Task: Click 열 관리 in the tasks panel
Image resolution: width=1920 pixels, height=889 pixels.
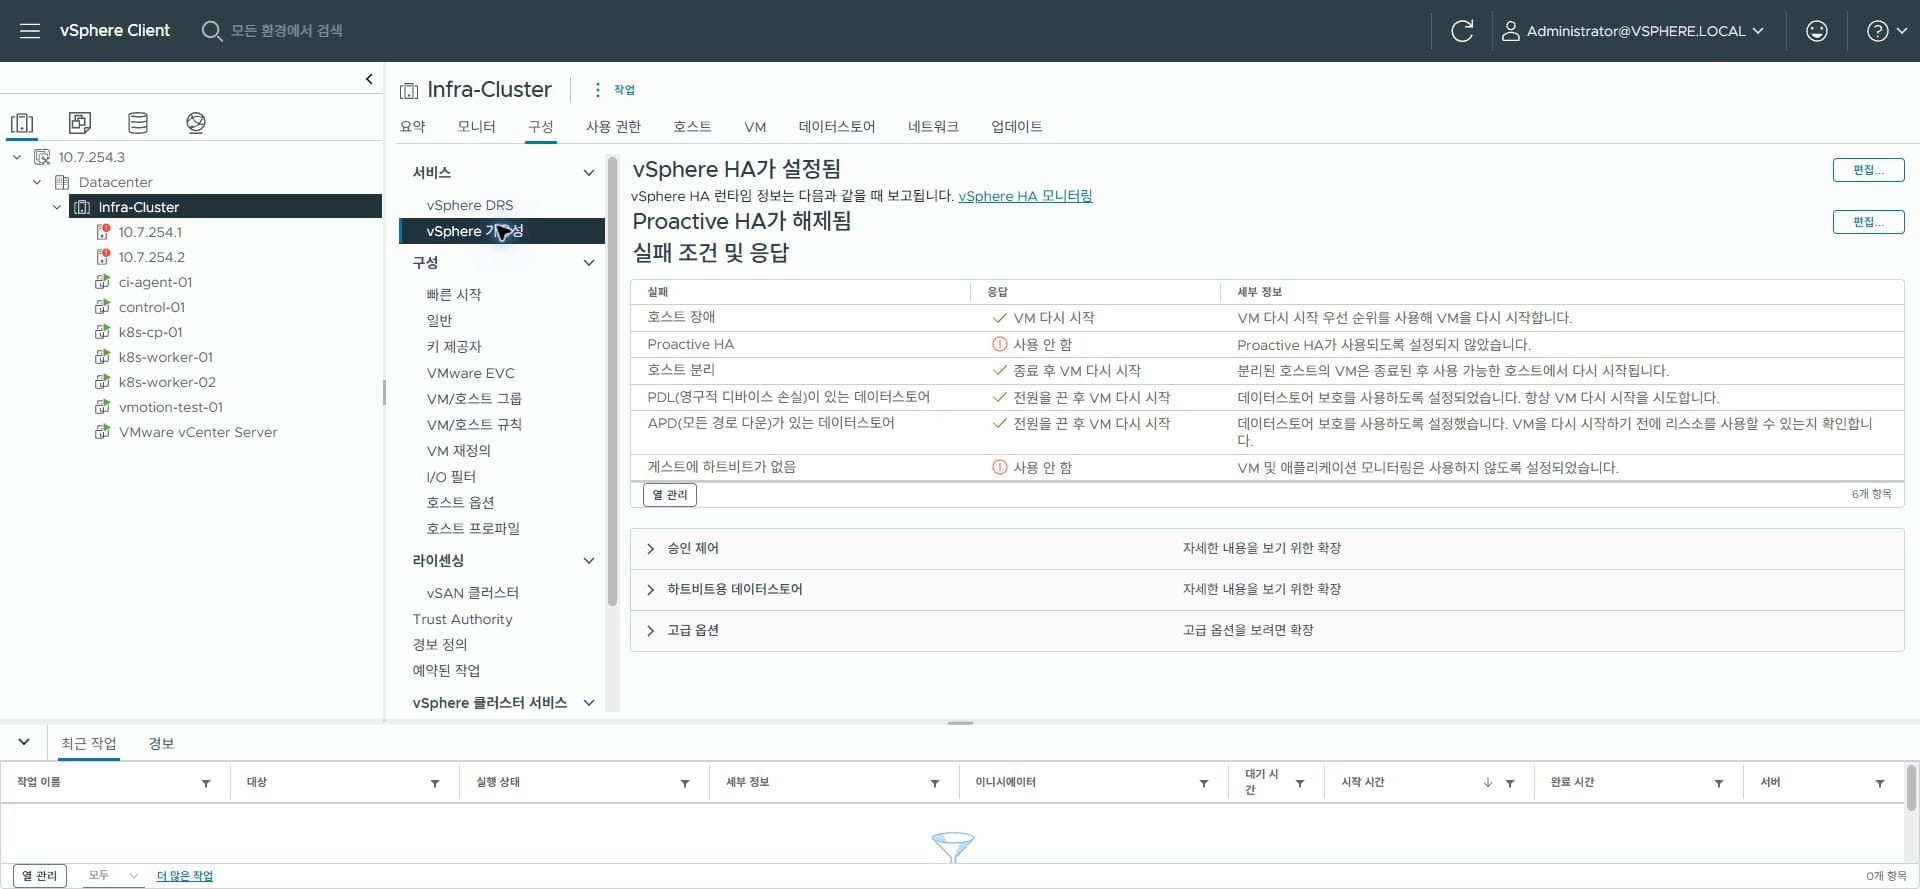Action: 39,876
